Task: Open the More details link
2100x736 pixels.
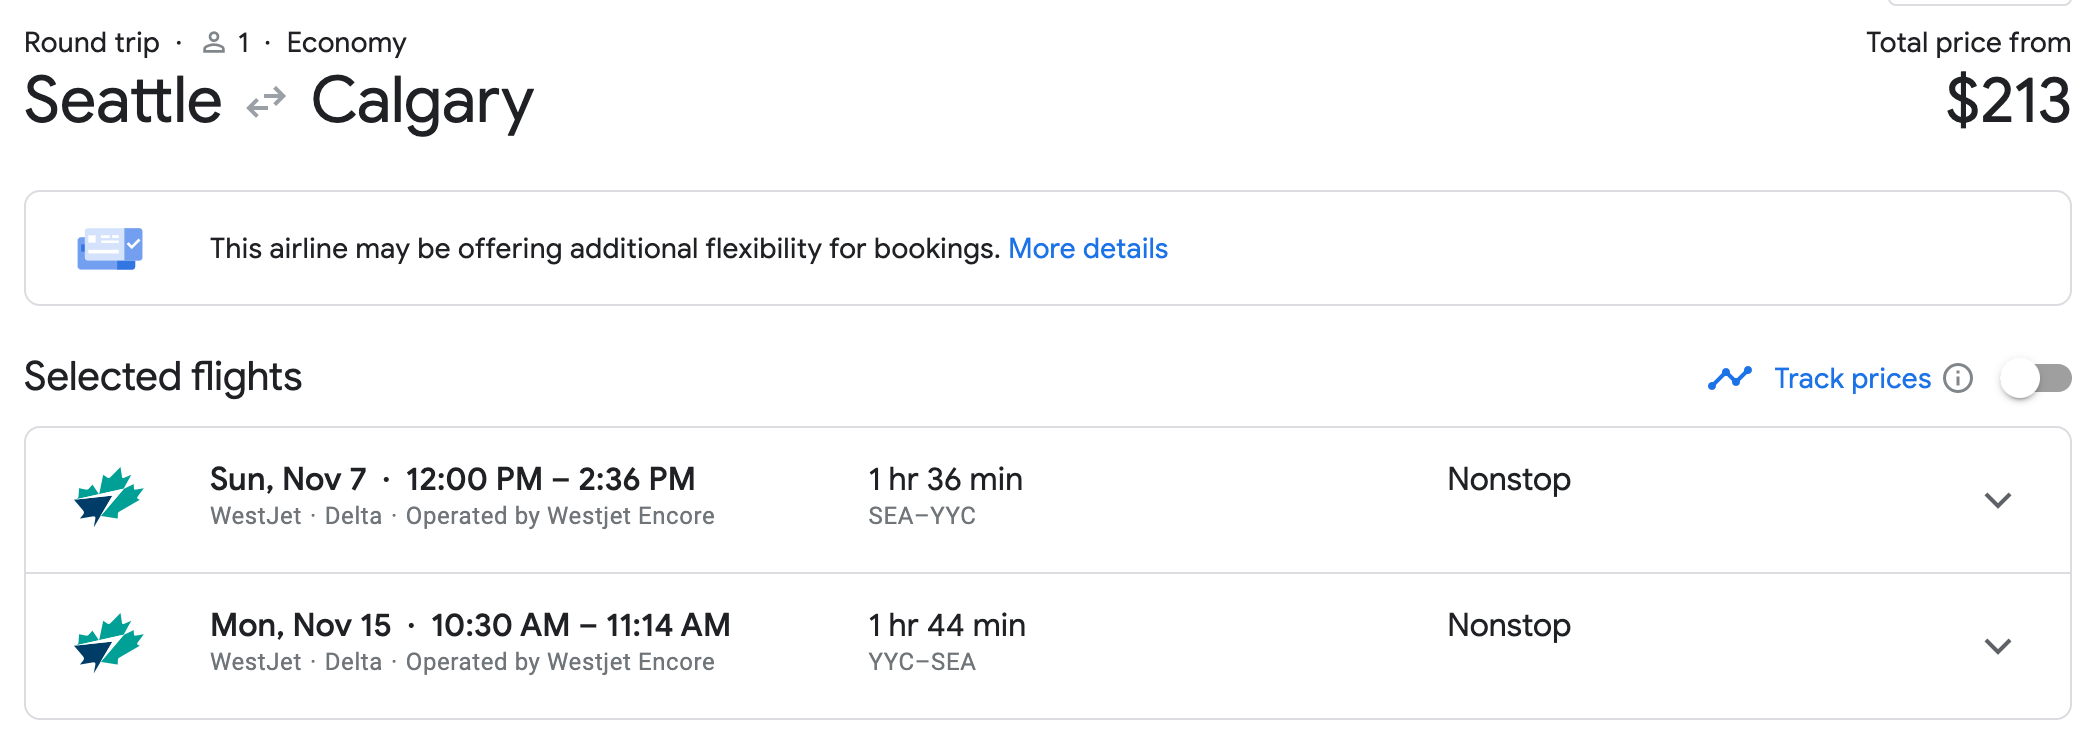Action: 1087,249
